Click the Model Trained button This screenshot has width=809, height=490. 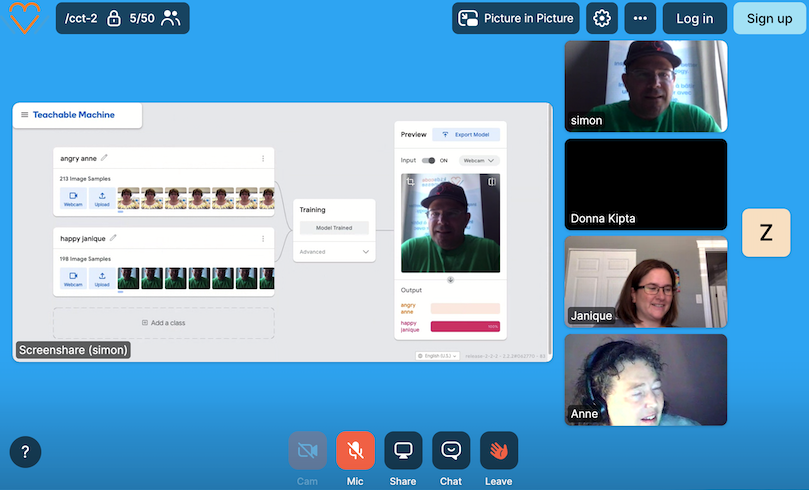pyautogui.click(x=334, y=227)
